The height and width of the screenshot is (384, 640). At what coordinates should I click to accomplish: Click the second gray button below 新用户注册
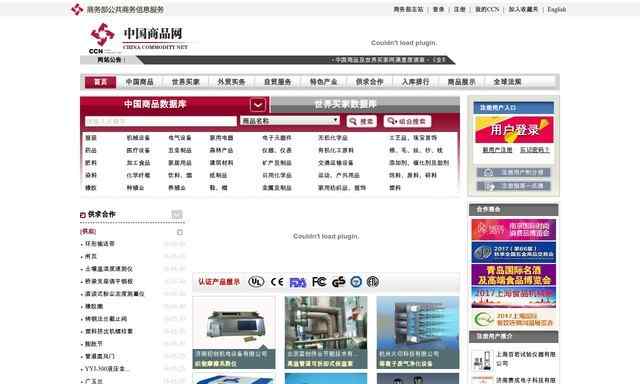[x=513, y=186]
